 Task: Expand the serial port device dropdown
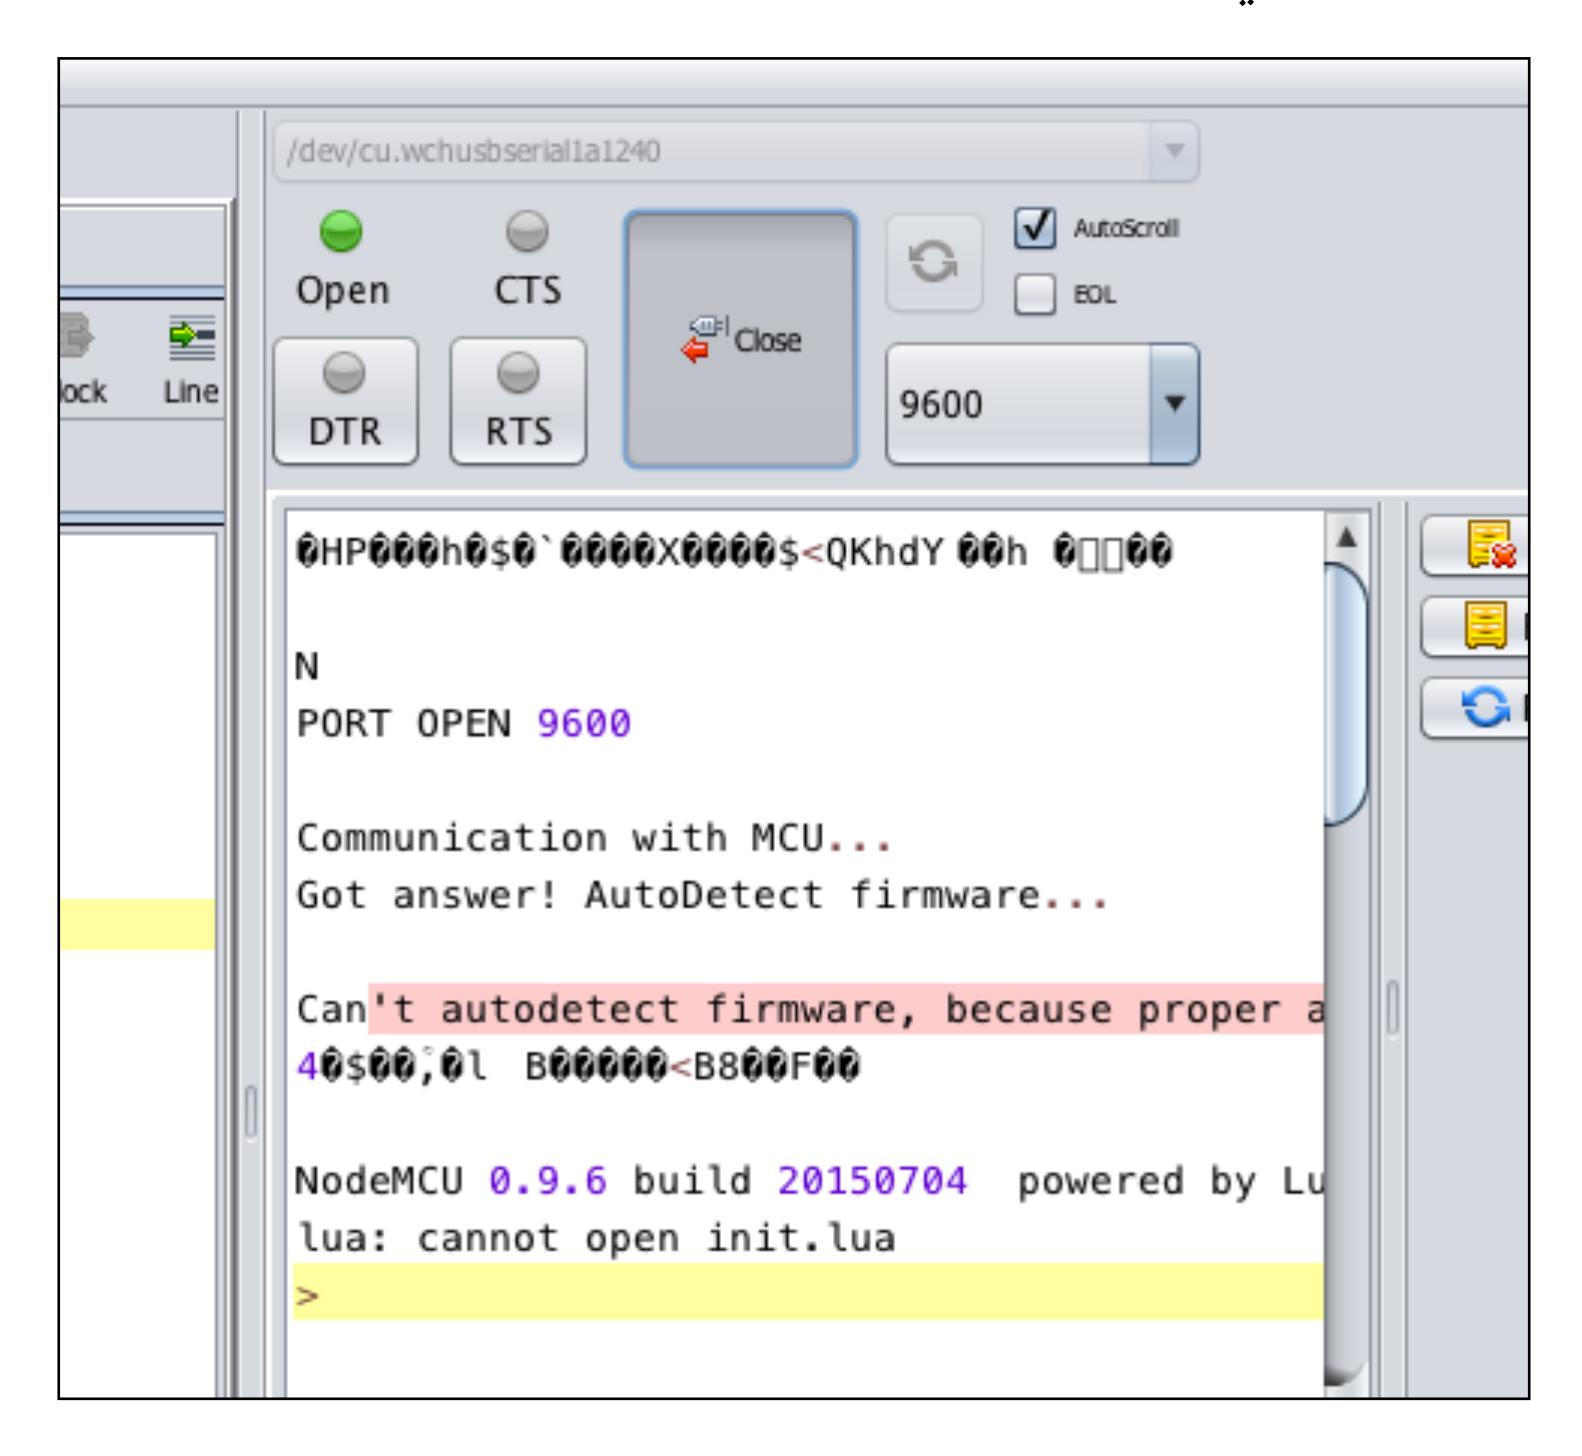tap(1174, 151)
